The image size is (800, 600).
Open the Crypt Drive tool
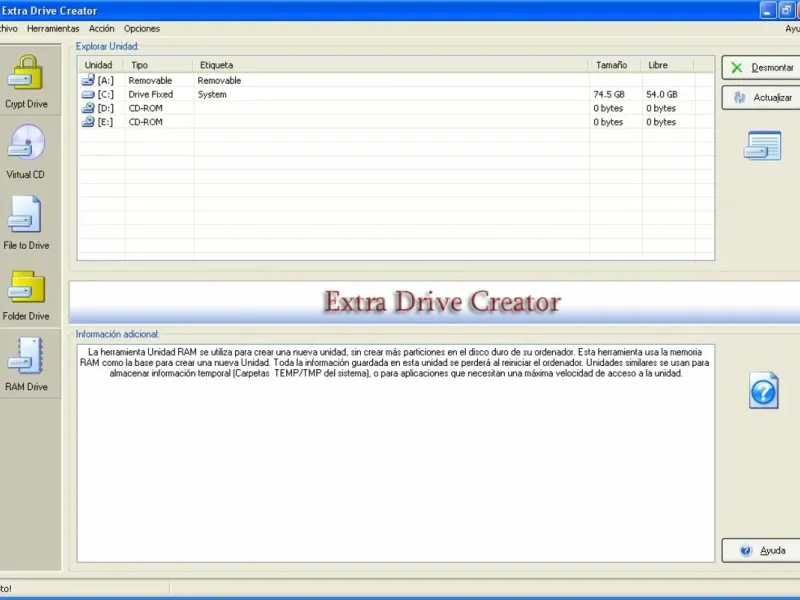pyautogui.click(x=27, y=82)
